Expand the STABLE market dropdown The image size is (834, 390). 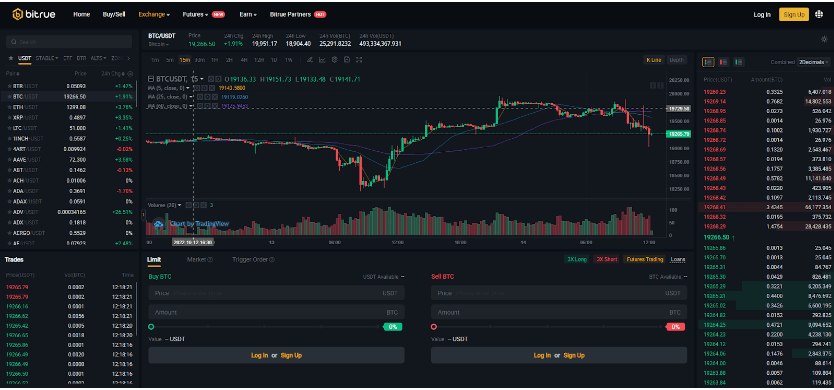pyautogui.click(x=47, y=58)
